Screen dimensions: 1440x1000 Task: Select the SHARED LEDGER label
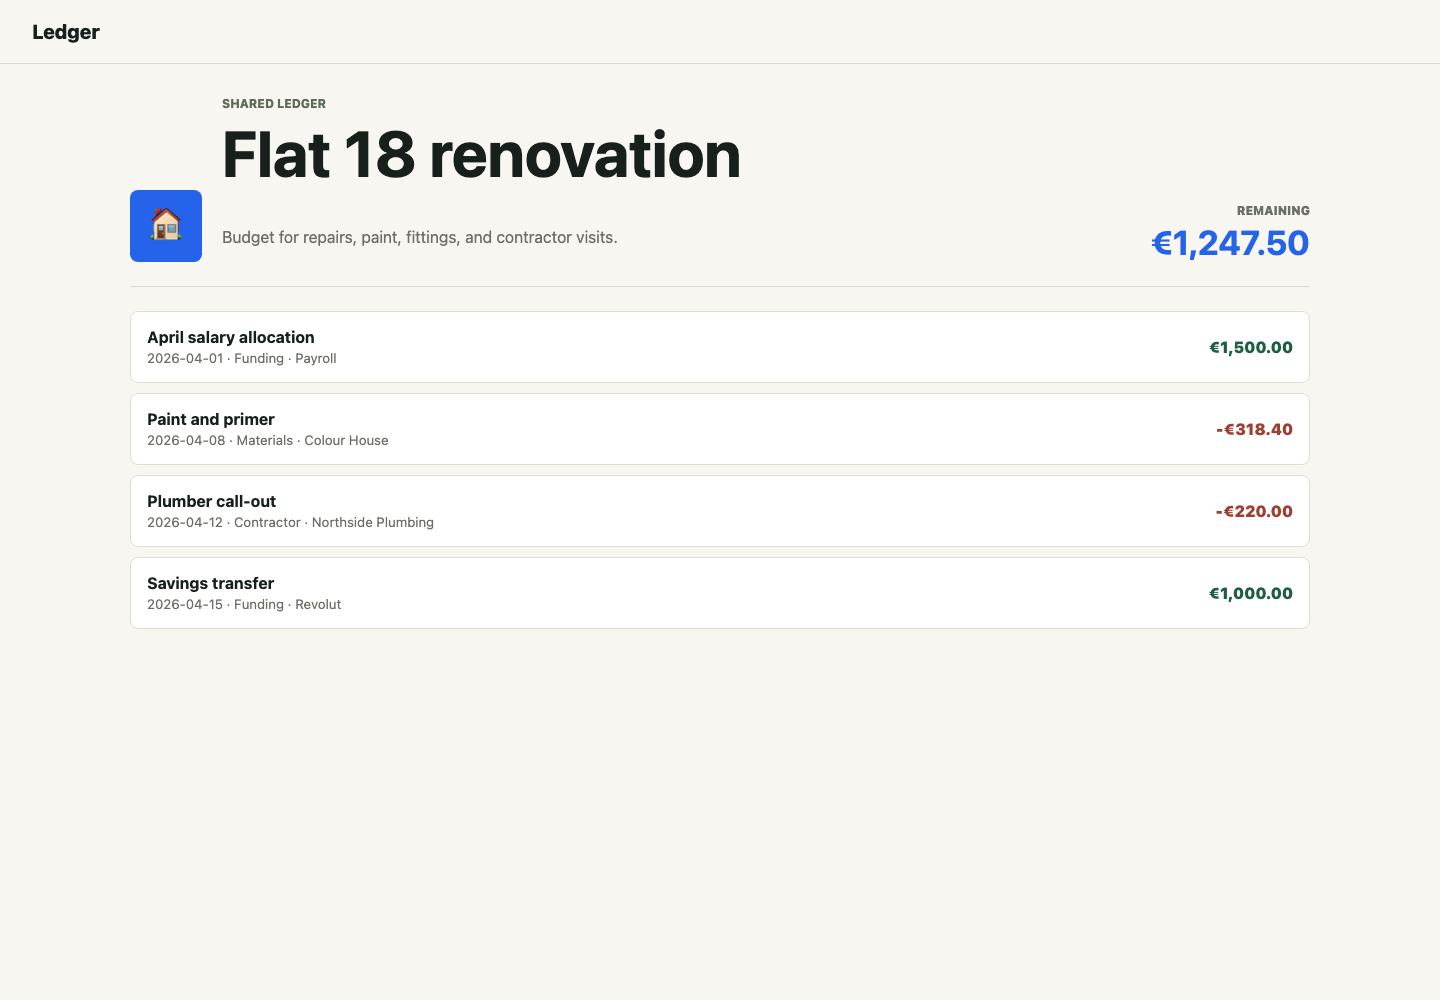(x=274, y=104)
